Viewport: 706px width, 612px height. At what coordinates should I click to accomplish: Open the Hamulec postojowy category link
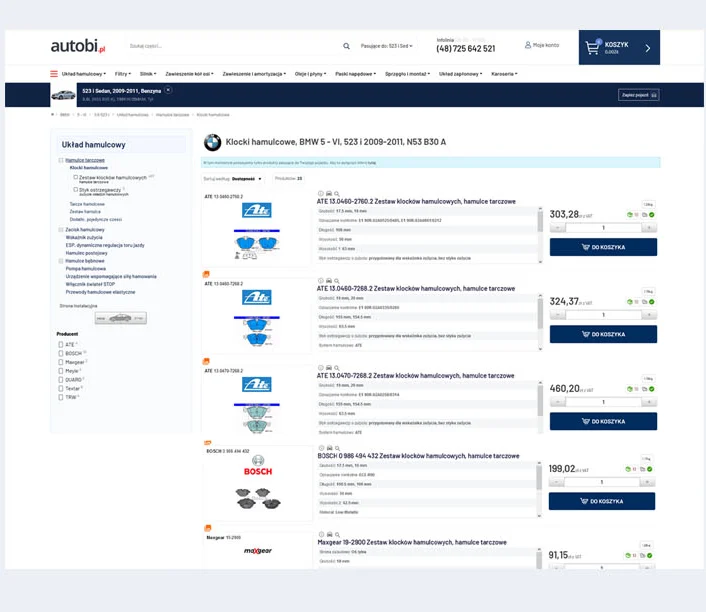[x=86, y=253]
